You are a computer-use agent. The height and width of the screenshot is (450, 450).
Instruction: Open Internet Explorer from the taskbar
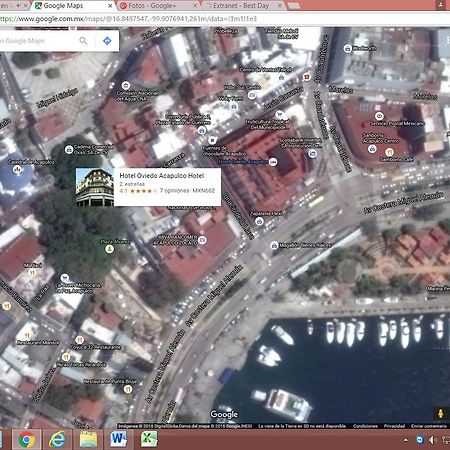pyautogui.click(x=57, y=439)
